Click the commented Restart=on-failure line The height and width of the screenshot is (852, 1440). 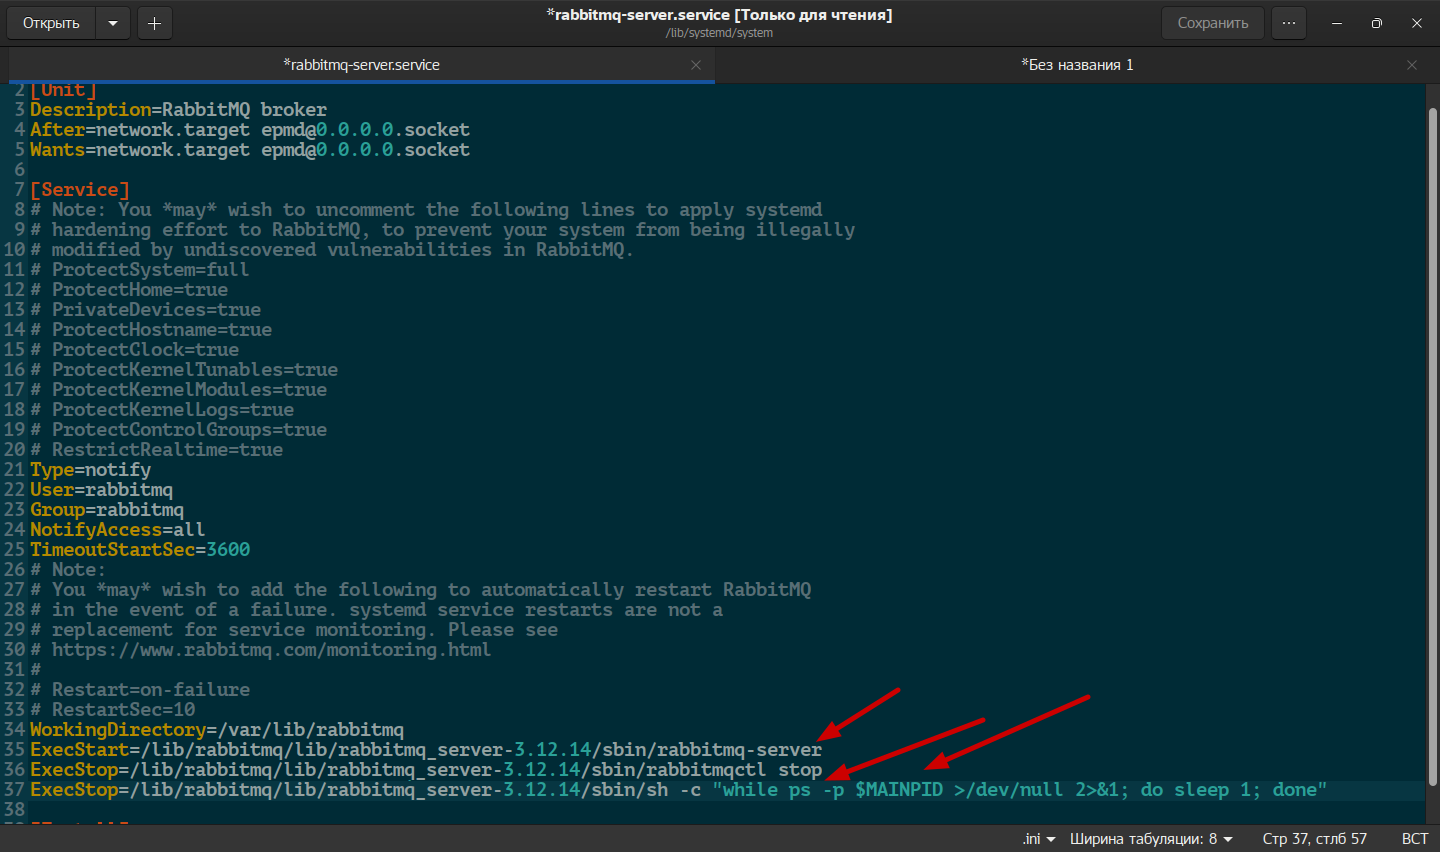(140, 690)
